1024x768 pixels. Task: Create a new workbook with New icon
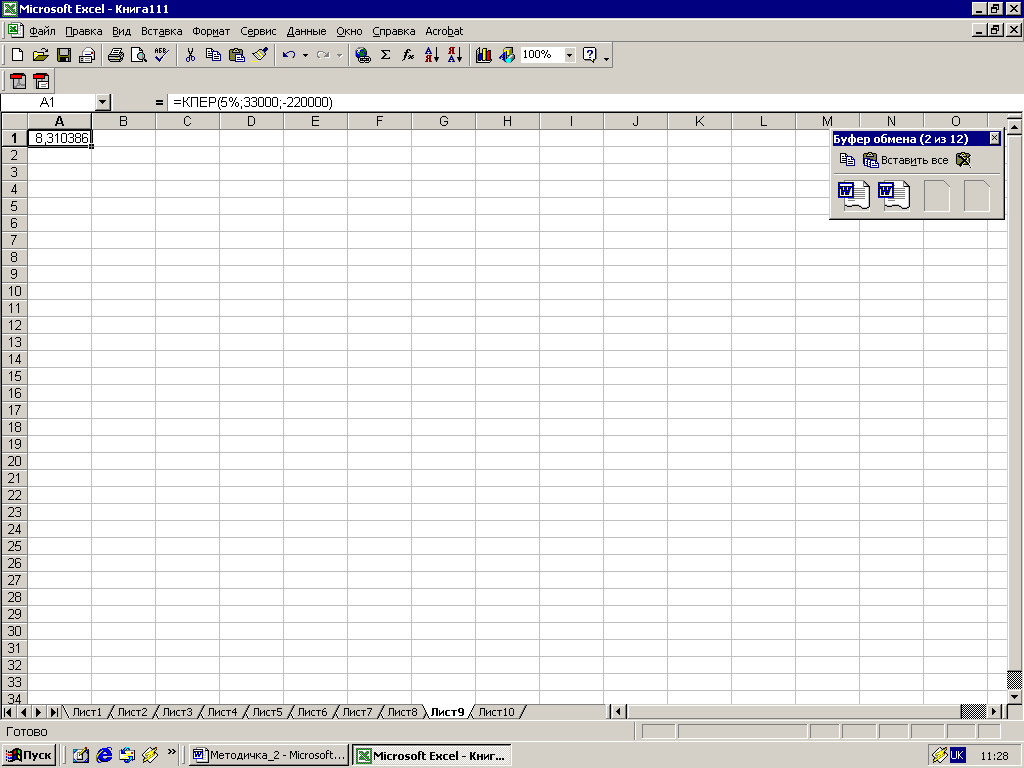coord(18,56)
